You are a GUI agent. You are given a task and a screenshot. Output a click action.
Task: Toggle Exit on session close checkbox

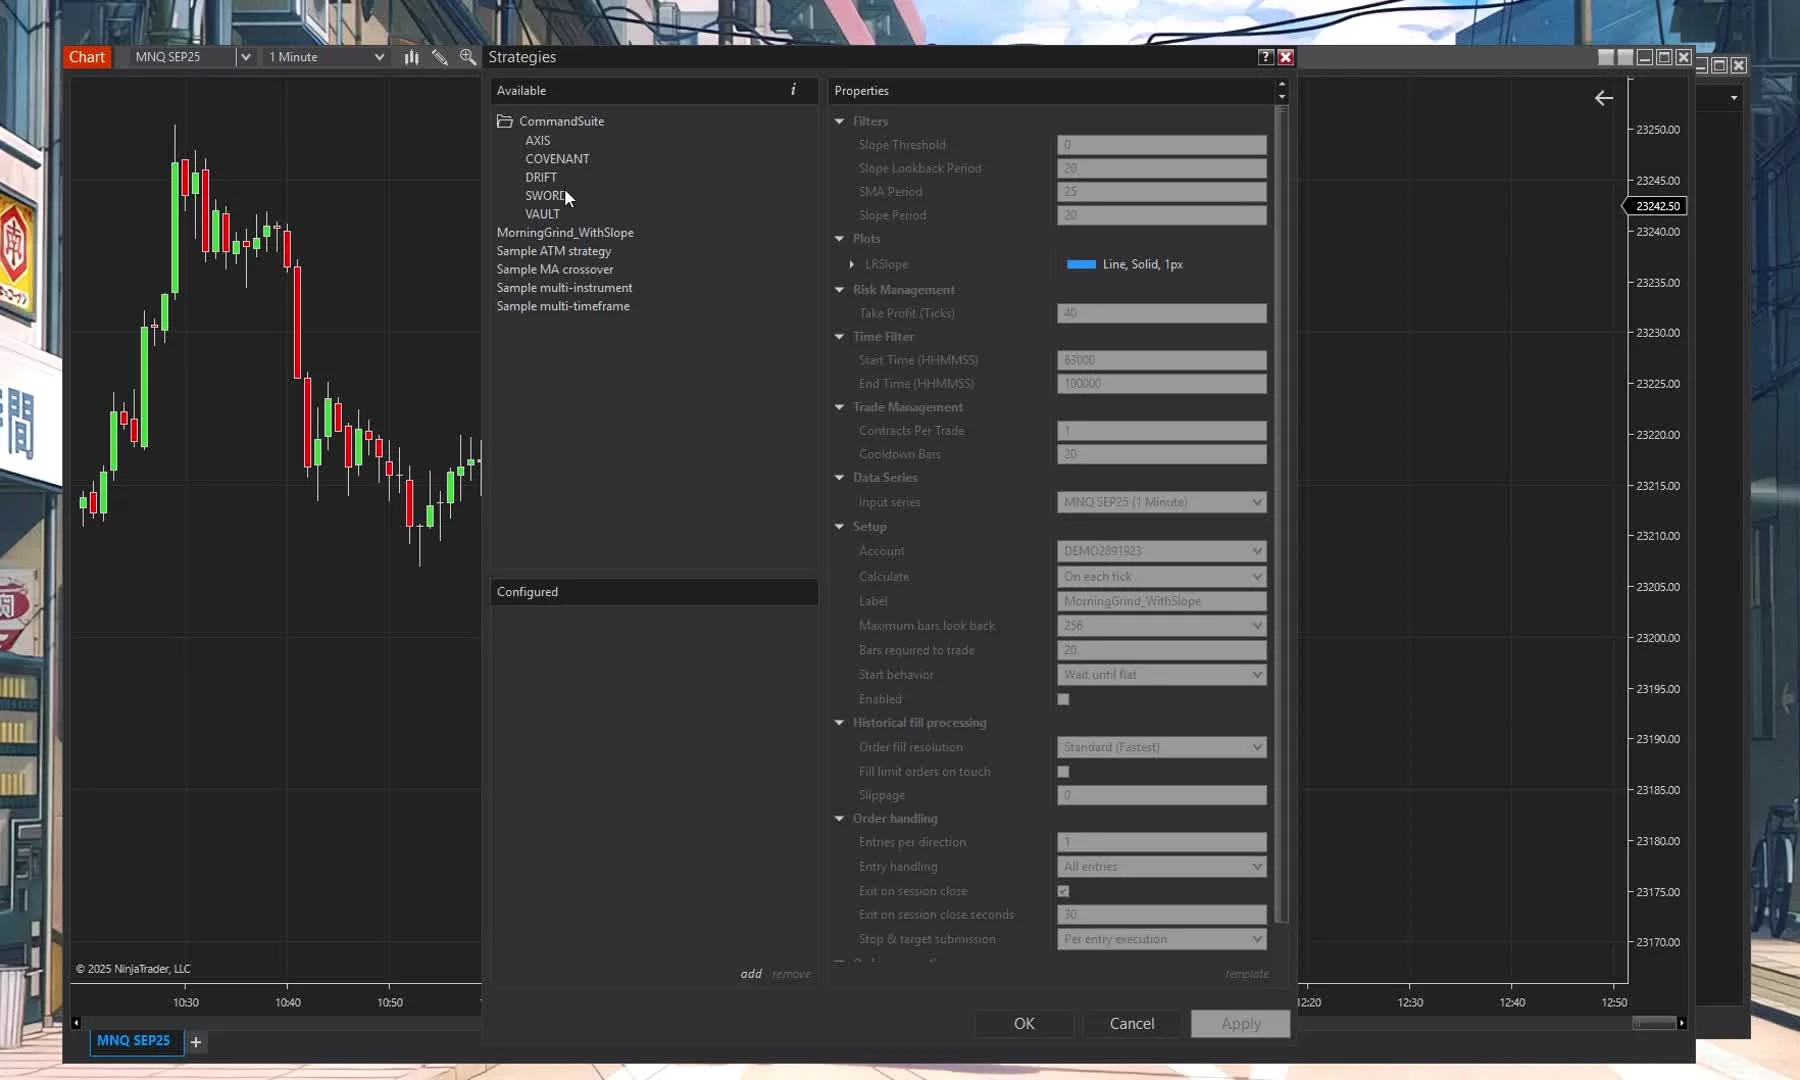coord(1063,891)
